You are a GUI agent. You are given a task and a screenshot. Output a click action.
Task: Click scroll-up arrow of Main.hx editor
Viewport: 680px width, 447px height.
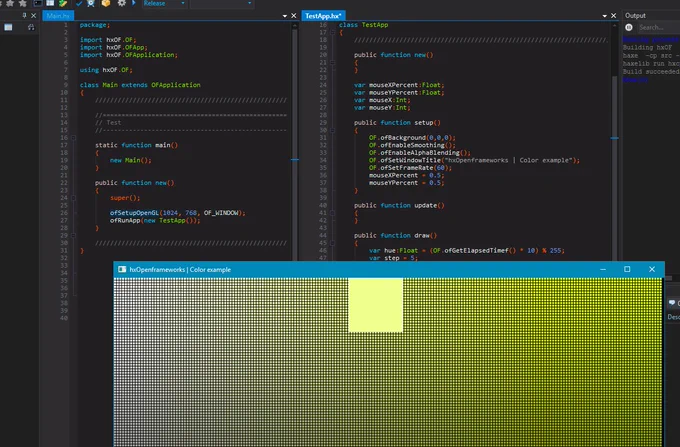[295, 26]
